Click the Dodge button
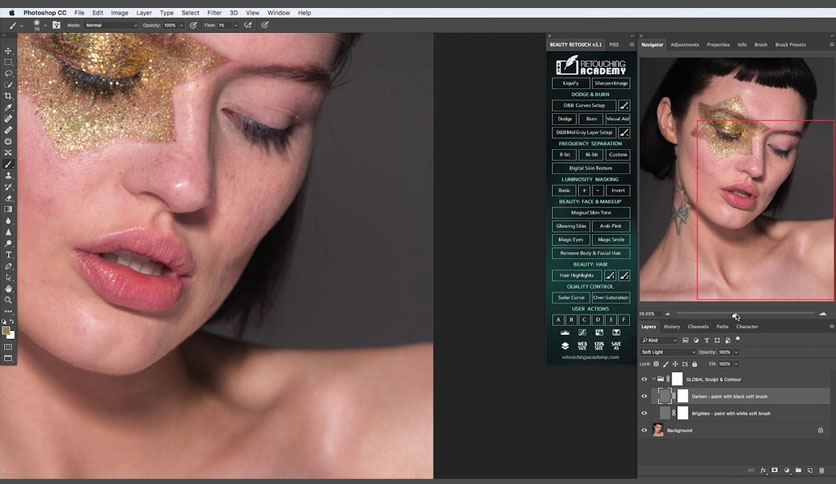 pos(565,119)
